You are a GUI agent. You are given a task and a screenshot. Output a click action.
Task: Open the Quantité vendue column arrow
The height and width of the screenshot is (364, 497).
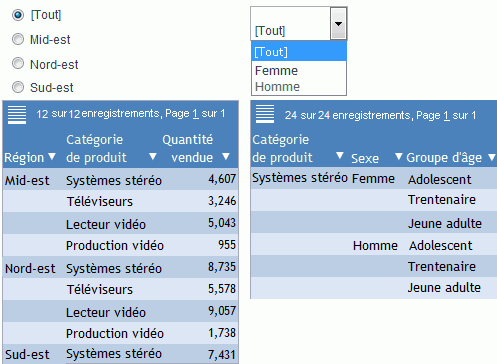coord(226,156)
